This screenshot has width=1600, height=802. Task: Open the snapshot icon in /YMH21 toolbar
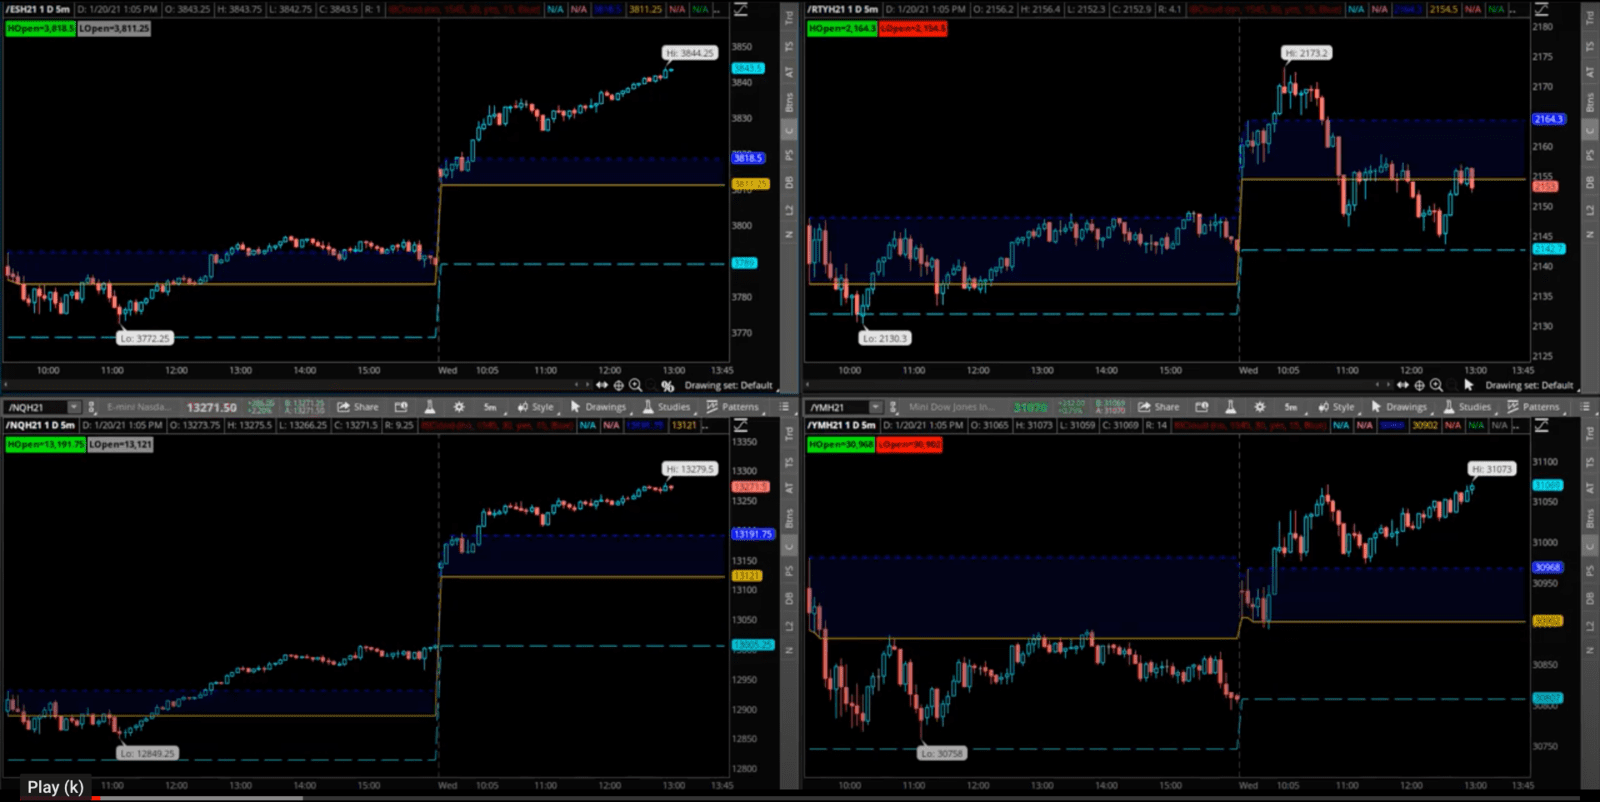click(x=1202, y=407)
